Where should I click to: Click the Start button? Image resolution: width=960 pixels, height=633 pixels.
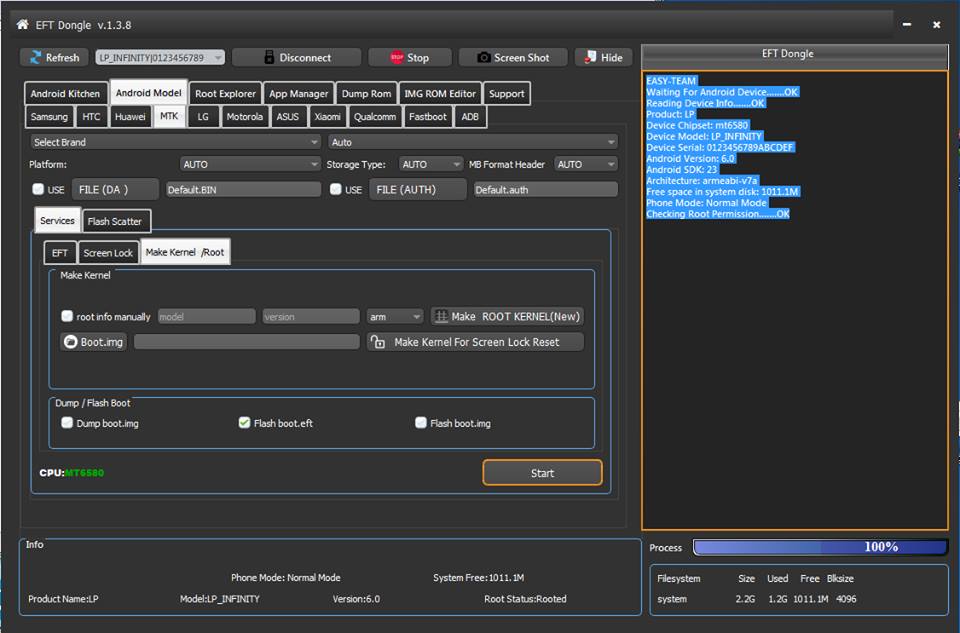coord(542,473)
